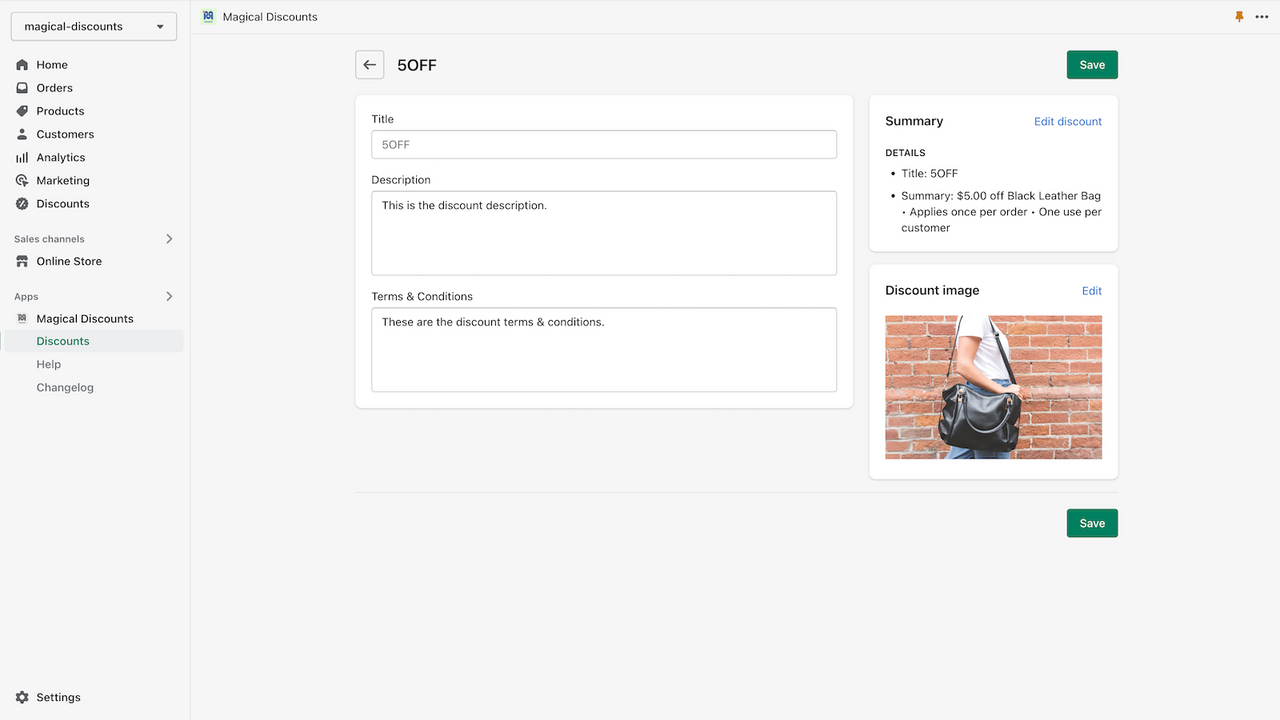The image size is (1280, 720).
Task: Click the Customers person icon
Action: [22, 134]
